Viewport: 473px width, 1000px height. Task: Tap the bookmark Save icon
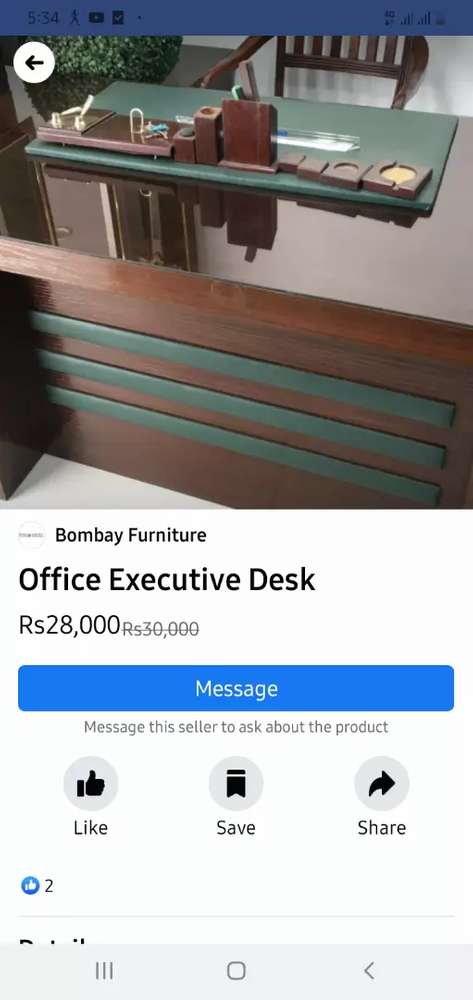pyautogui.click(x=236, y=784)
